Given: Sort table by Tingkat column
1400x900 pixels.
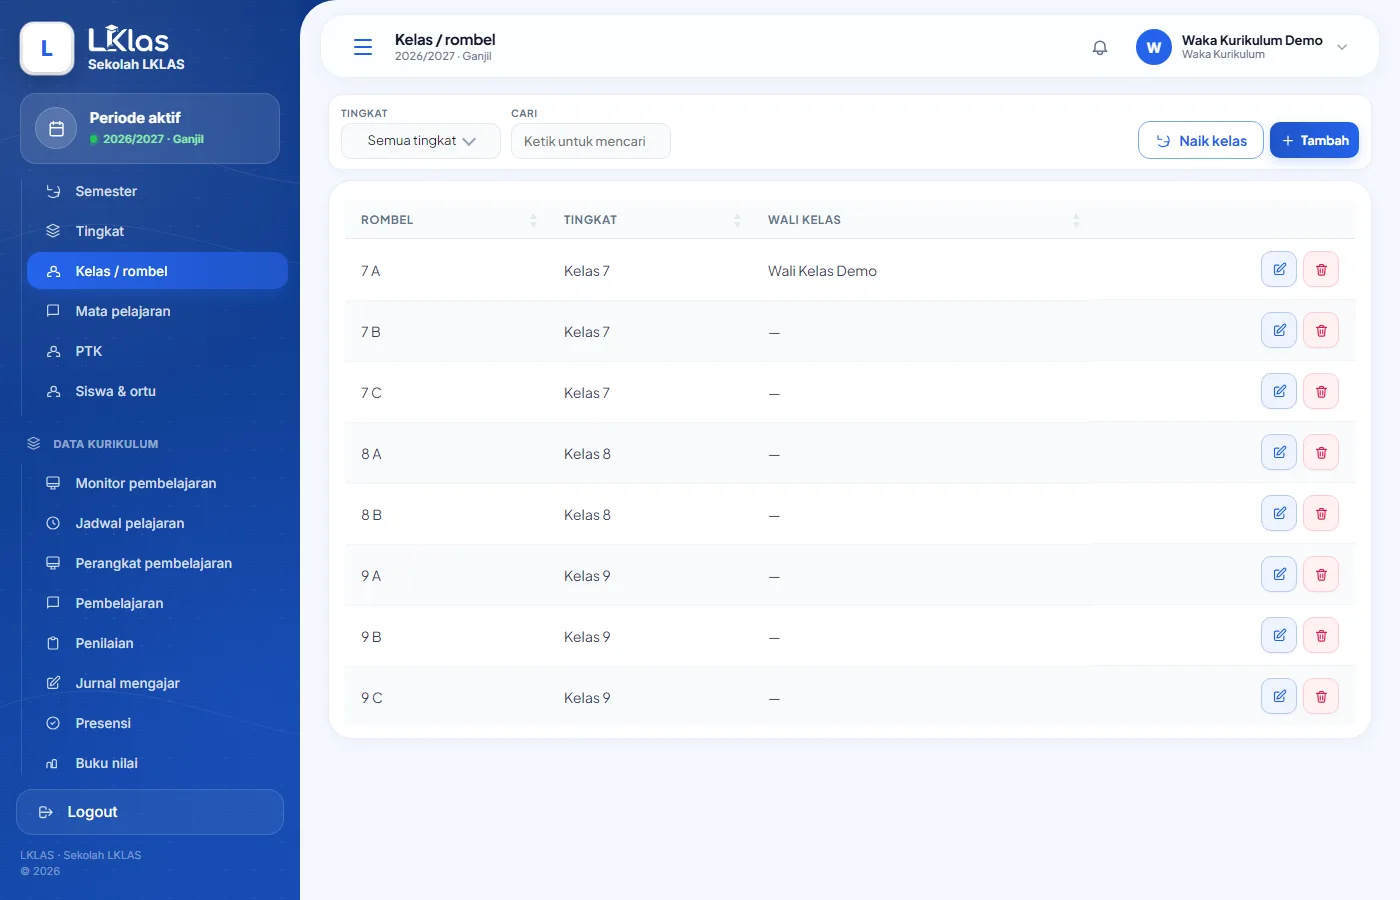Looking at the screenshot, I should [652, 220].
